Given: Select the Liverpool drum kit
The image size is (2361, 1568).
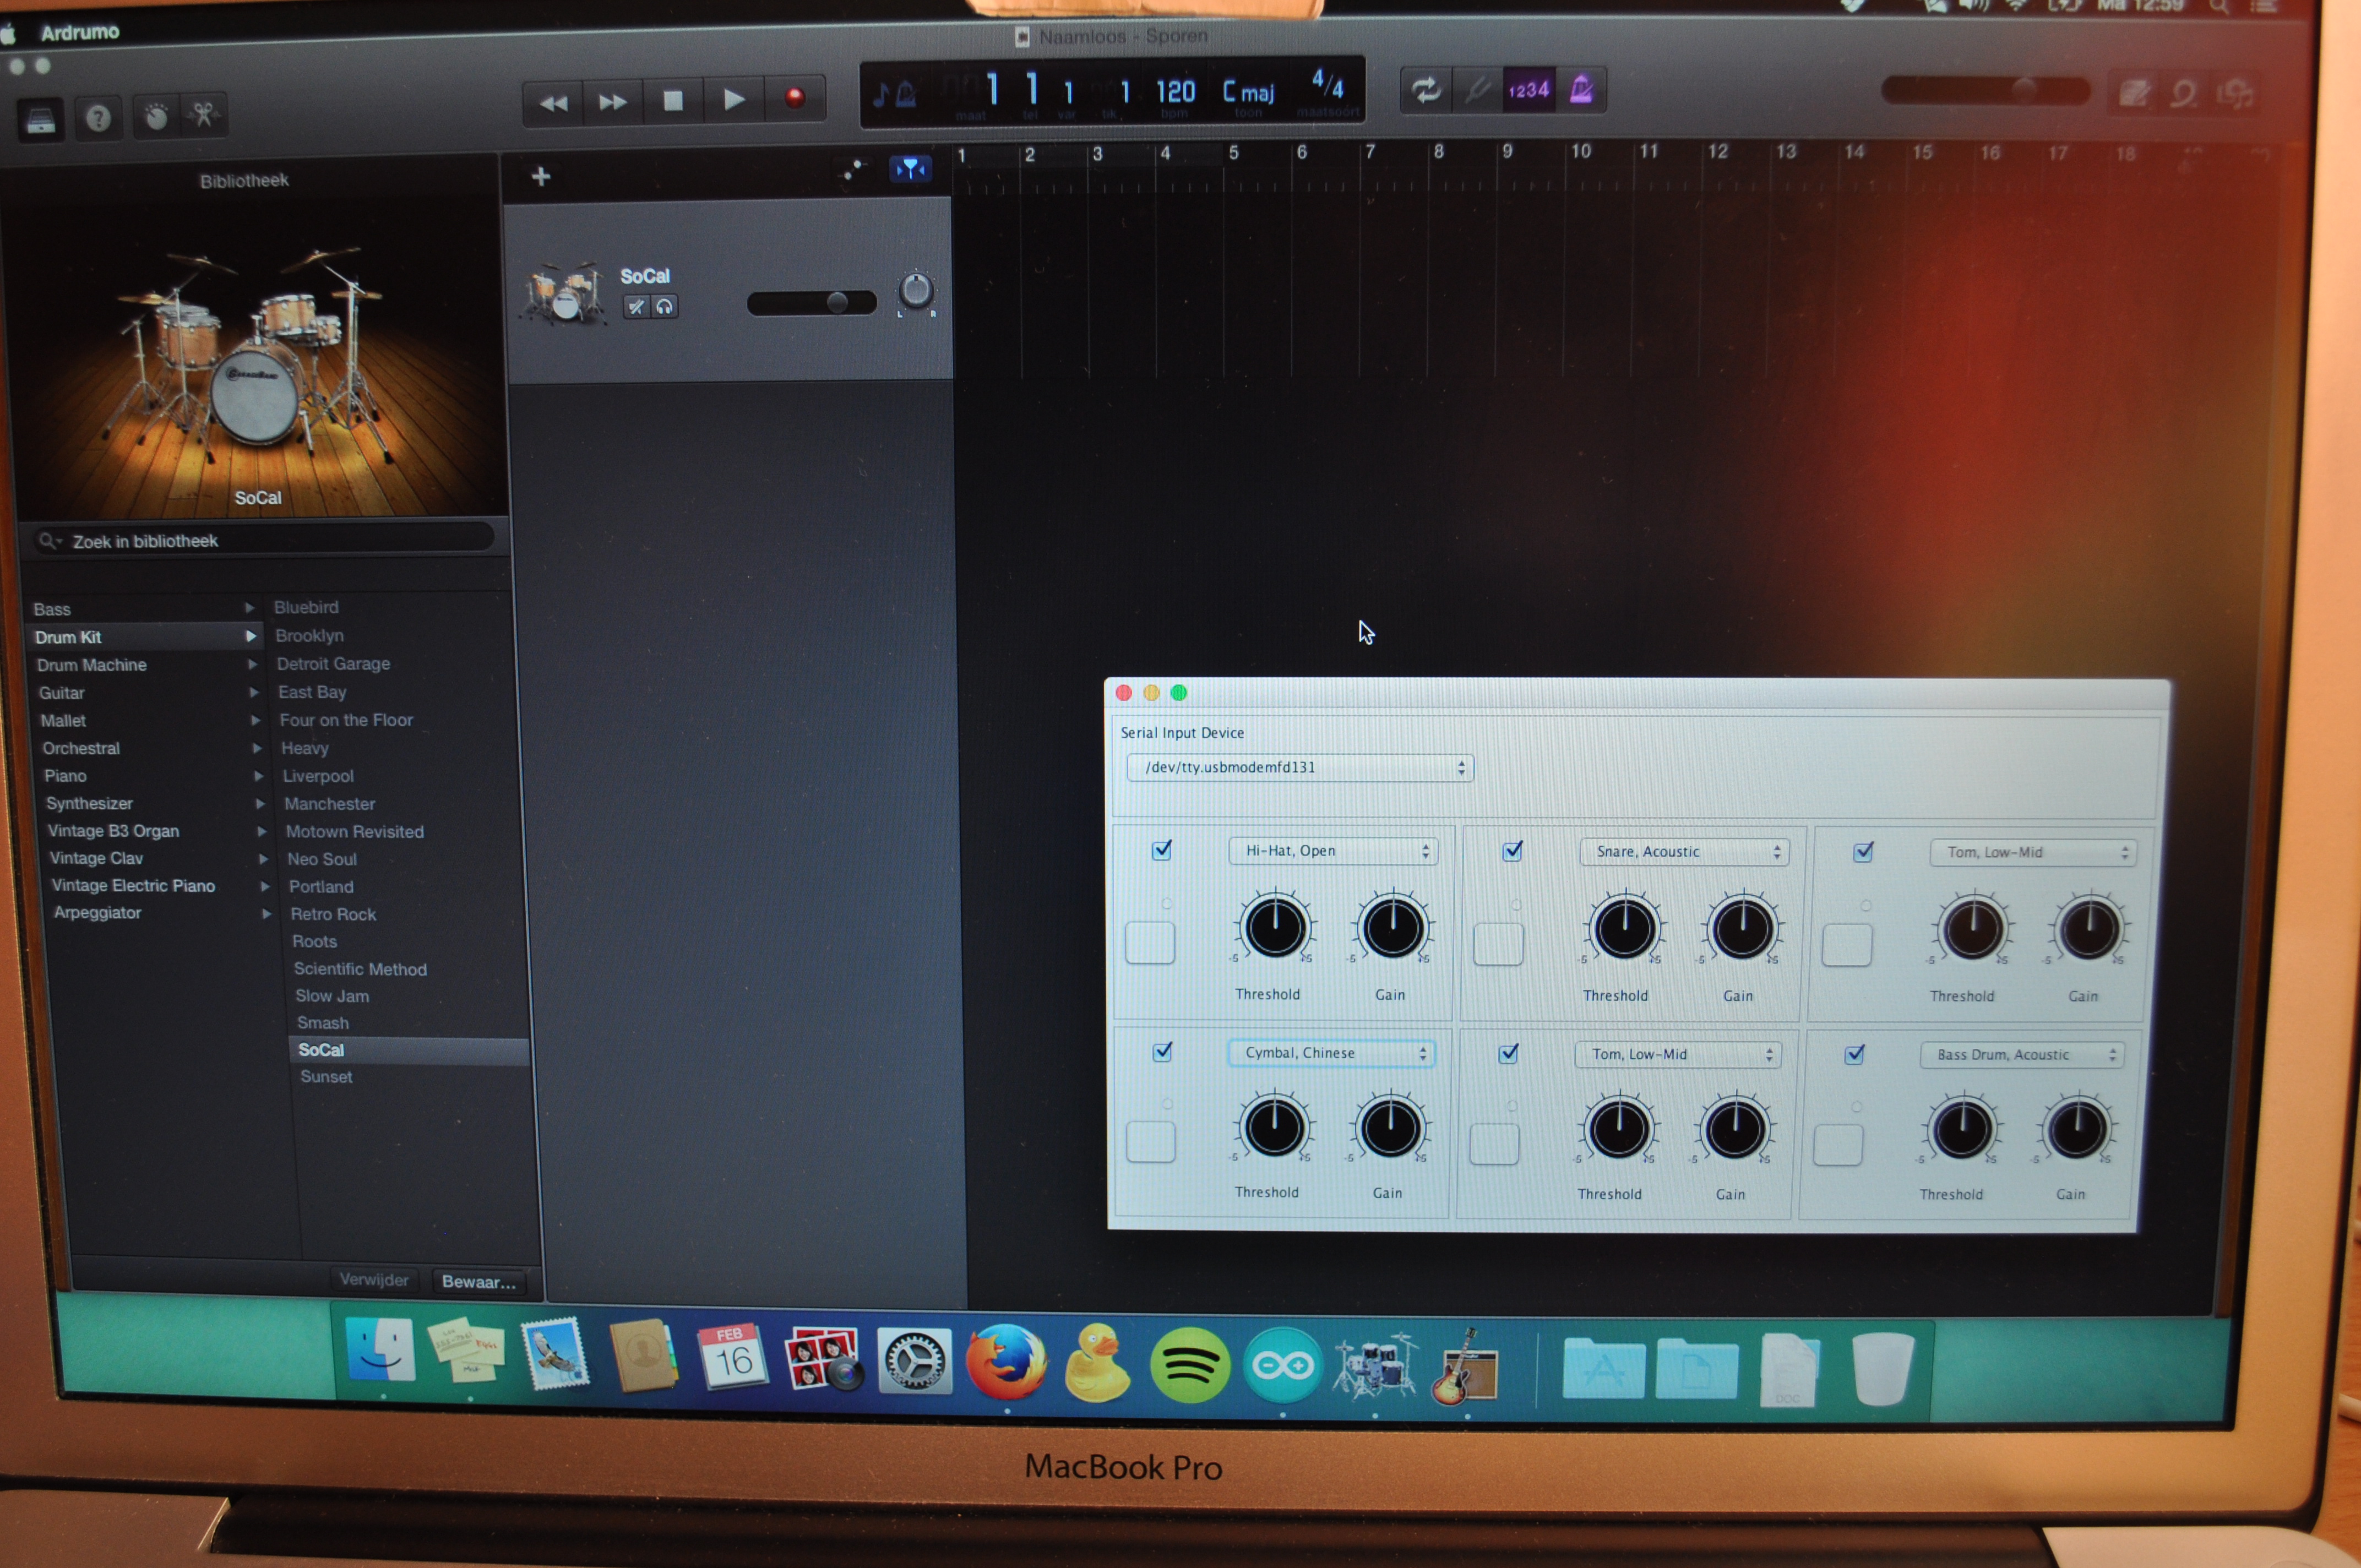Looking at the screenshot, I should pyautogui.click(x=318, y=776).
